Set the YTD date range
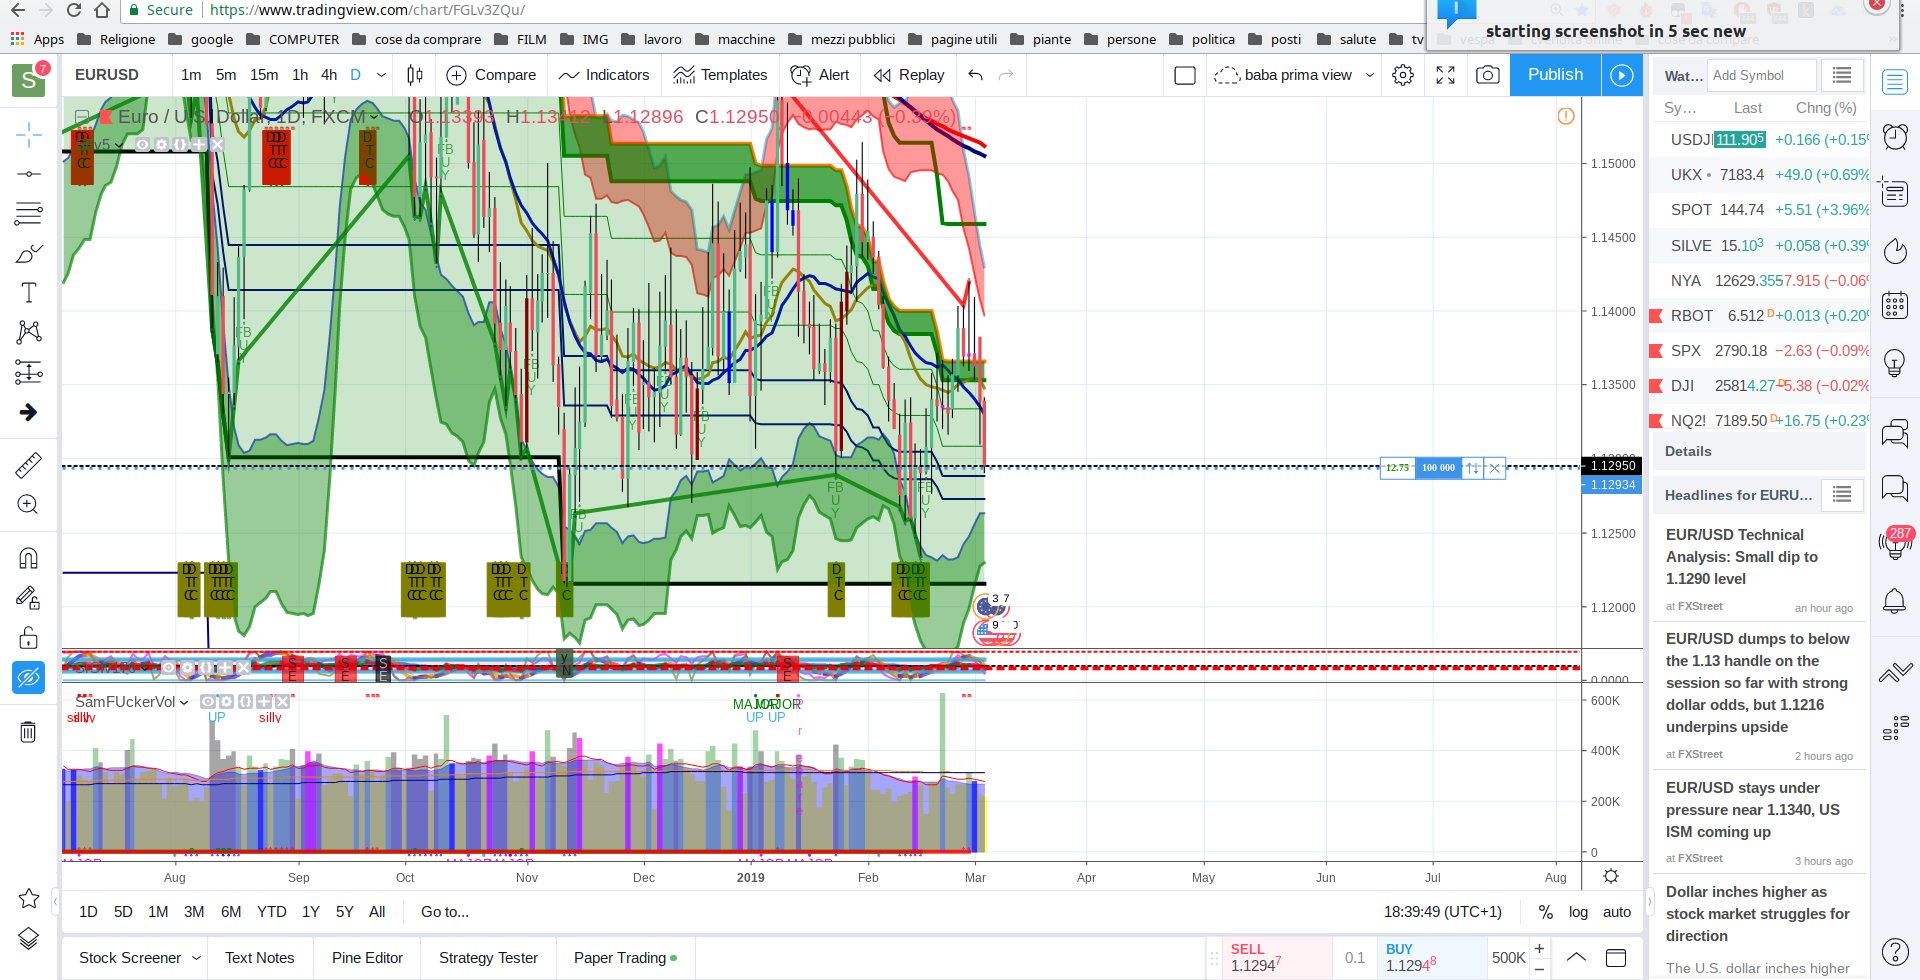This screenshot has width=1920, height=980. (x=272, y=912)
